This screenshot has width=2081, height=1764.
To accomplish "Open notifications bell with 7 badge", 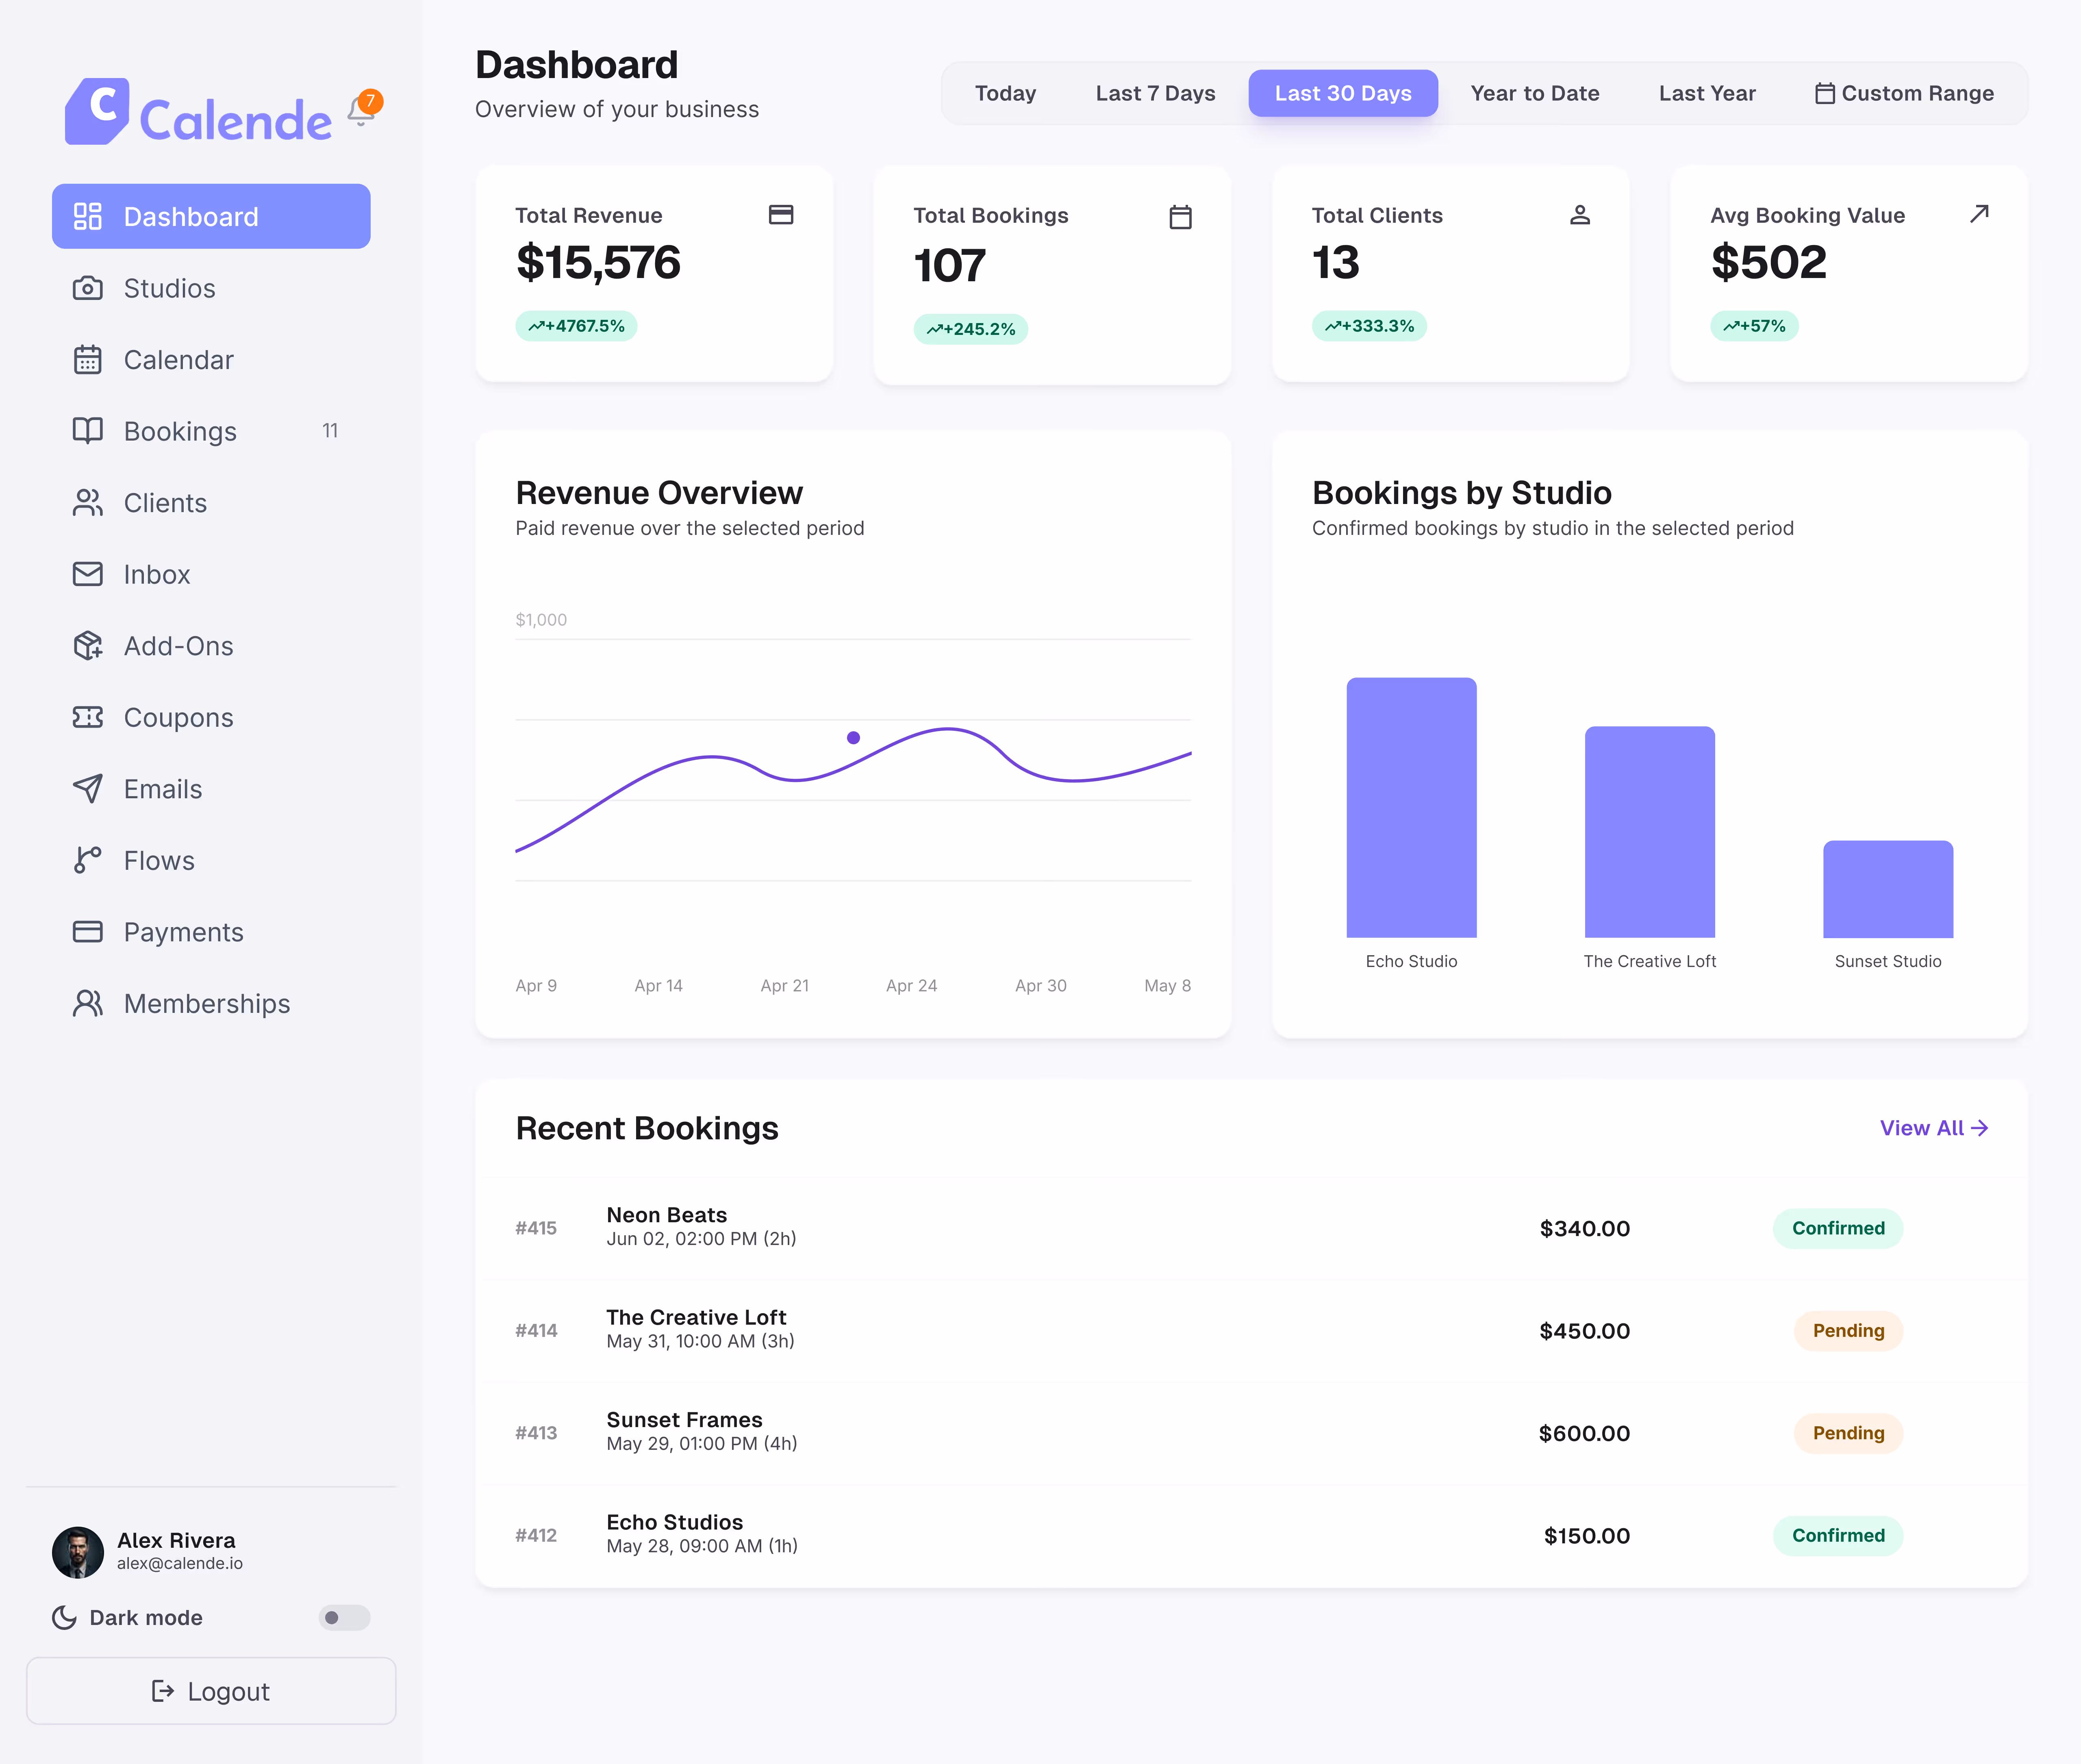I will pyautogui.click(x=362, y=108).
